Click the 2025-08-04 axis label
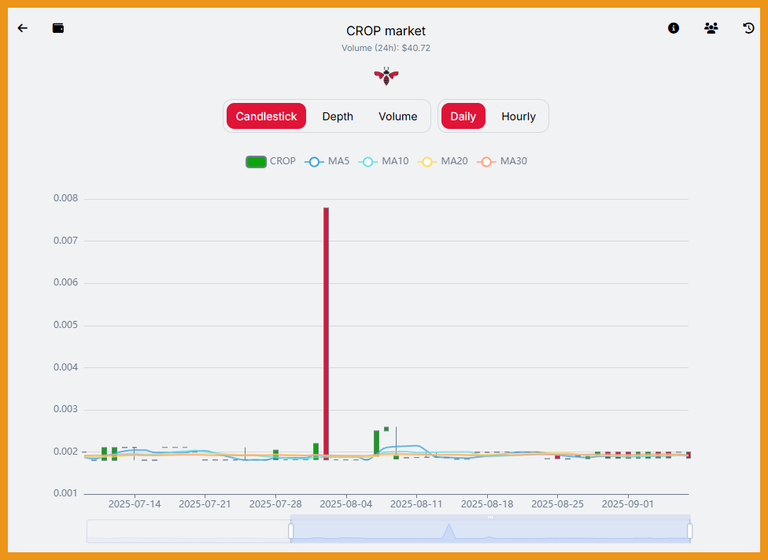The width and height of the screenshot is (768, 560). coord(346,504)
